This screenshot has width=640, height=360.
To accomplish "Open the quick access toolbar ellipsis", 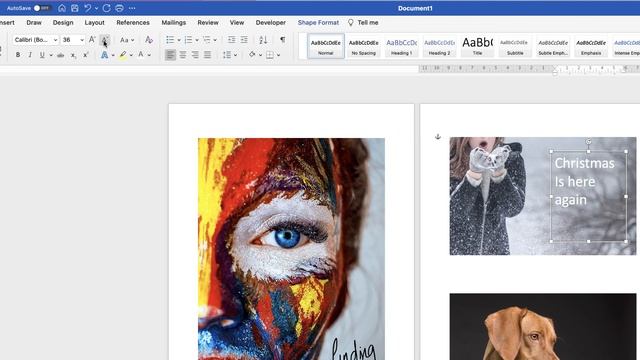I will 132,8.
